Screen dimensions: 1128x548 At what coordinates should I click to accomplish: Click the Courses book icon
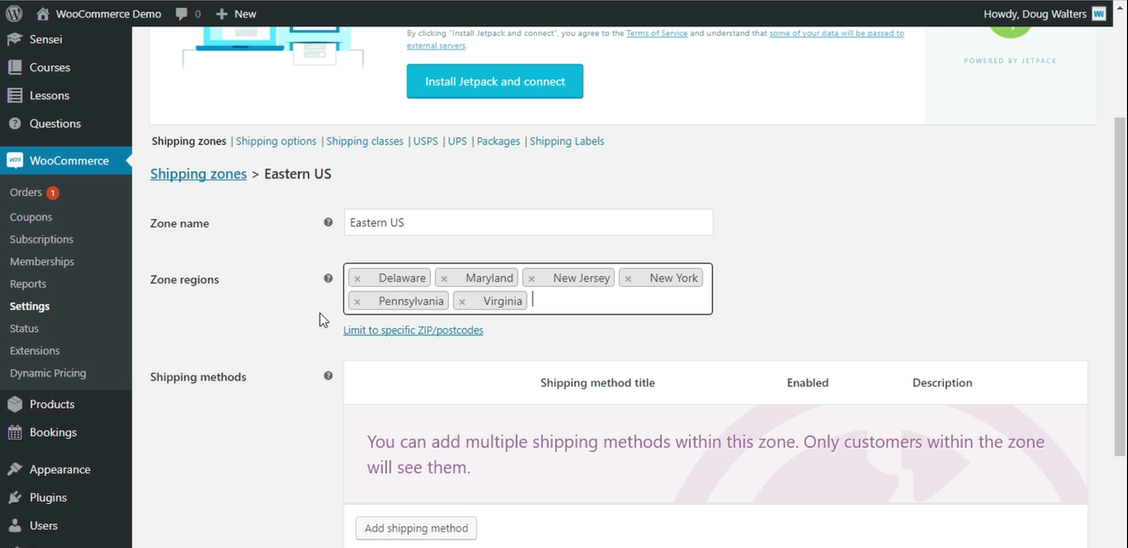click(14, 68)
